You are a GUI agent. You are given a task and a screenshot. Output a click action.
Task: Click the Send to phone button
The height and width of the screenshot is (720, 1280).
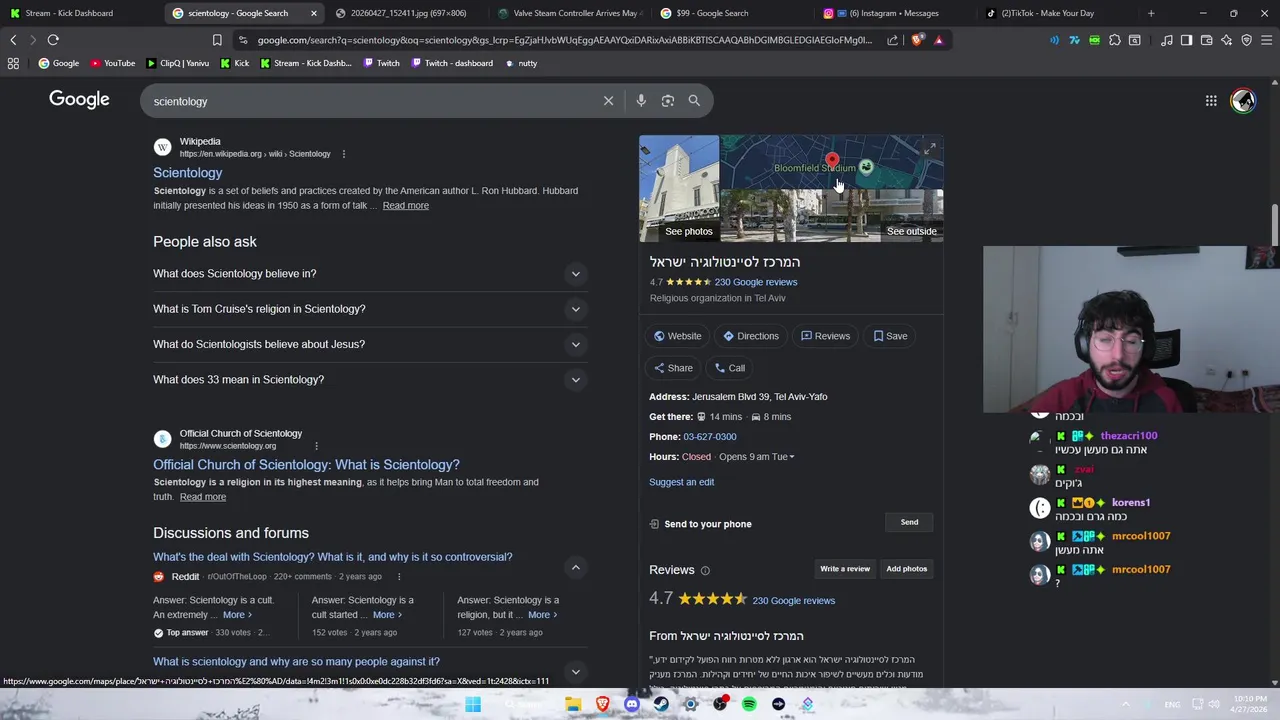(x=909, y=522)
